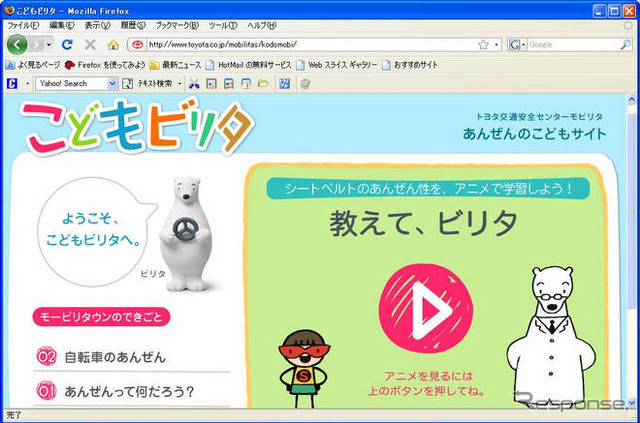Open the Google search engine selector
640x423 pixels.
click(517, 45)
